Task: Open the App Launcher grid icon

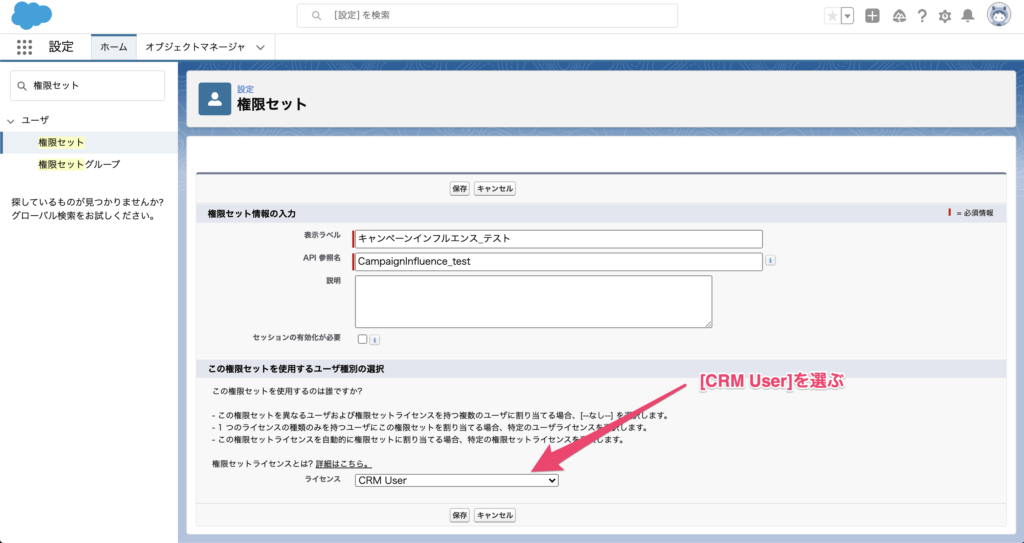Action: pyautogui.click(x=24, y=47)
